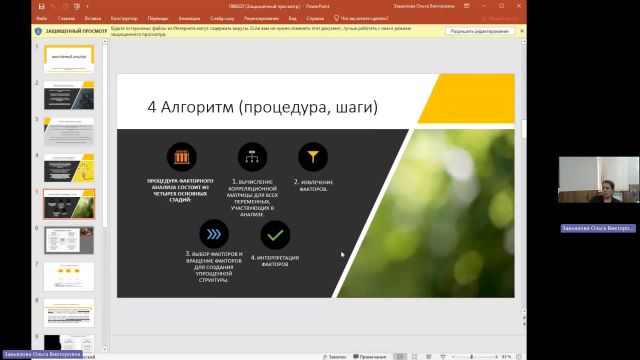Viewport: 640px width, 360px height.
Task: Select slide 2 thumbnail
Action: tap(69, 95)
